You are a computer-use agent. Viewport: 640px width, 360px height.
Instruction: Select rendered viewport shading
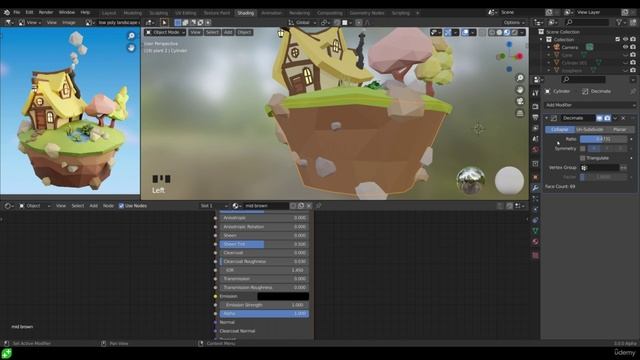514,32
